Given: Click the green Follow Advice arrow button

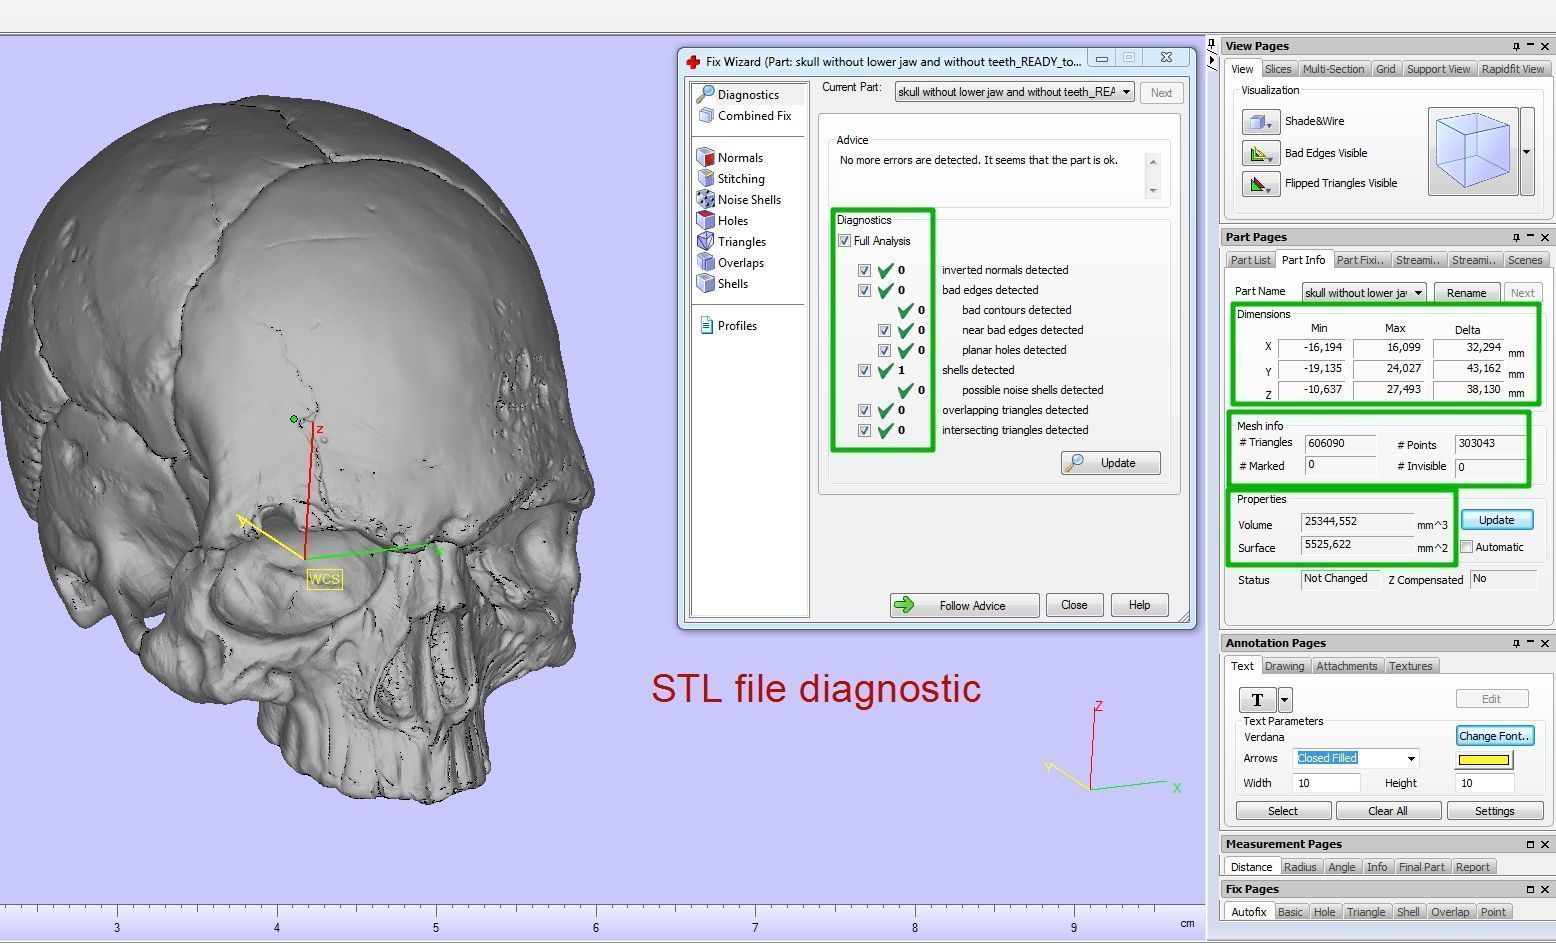Looking at the screenshot, I should click(x=964, y=605).
